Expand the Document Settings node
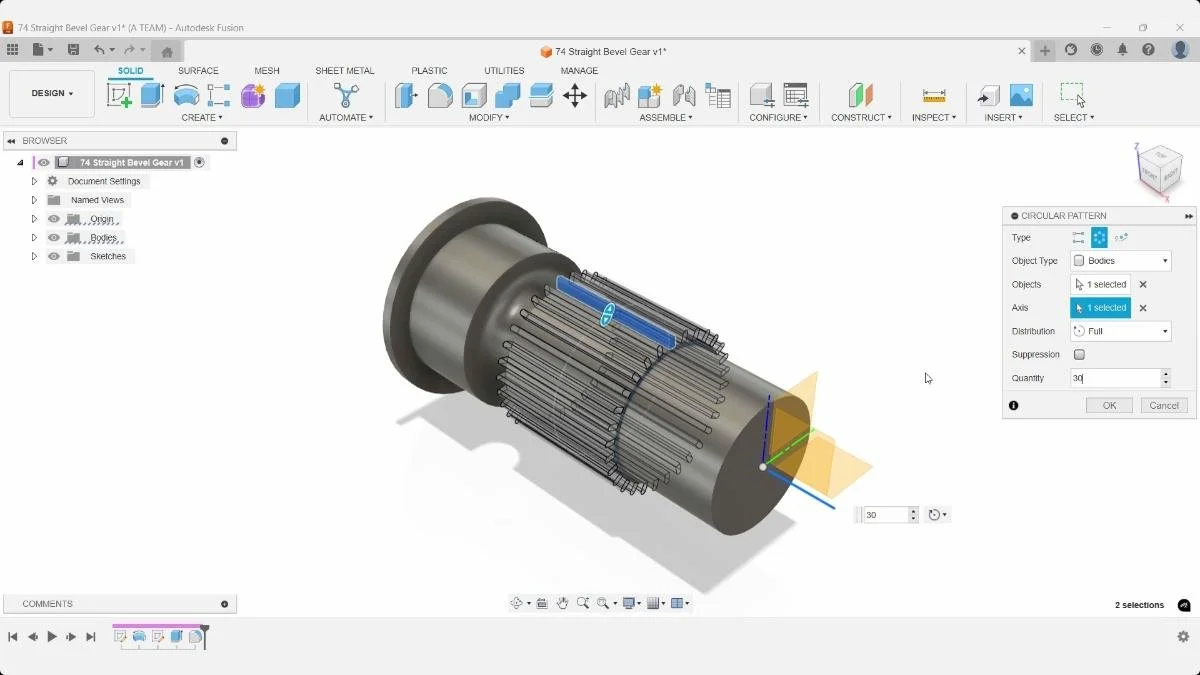The image size is (1200, 675). pos(34,181)
